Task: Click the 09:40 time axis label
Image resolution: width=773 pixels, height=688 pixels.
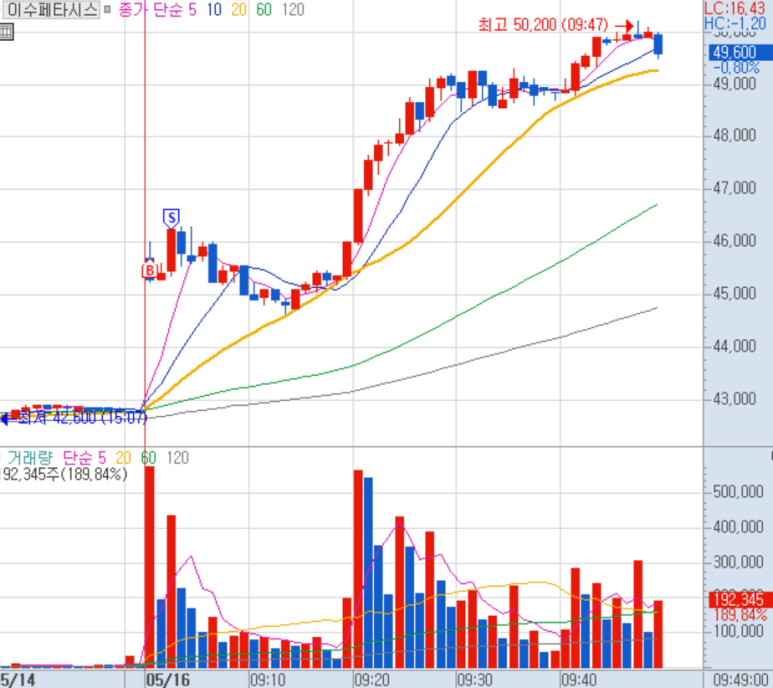Action: tap(579, 680)
